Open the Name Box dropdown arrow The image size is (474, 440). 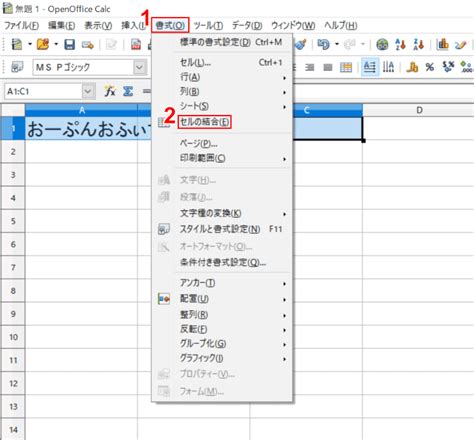pos(88,91)
